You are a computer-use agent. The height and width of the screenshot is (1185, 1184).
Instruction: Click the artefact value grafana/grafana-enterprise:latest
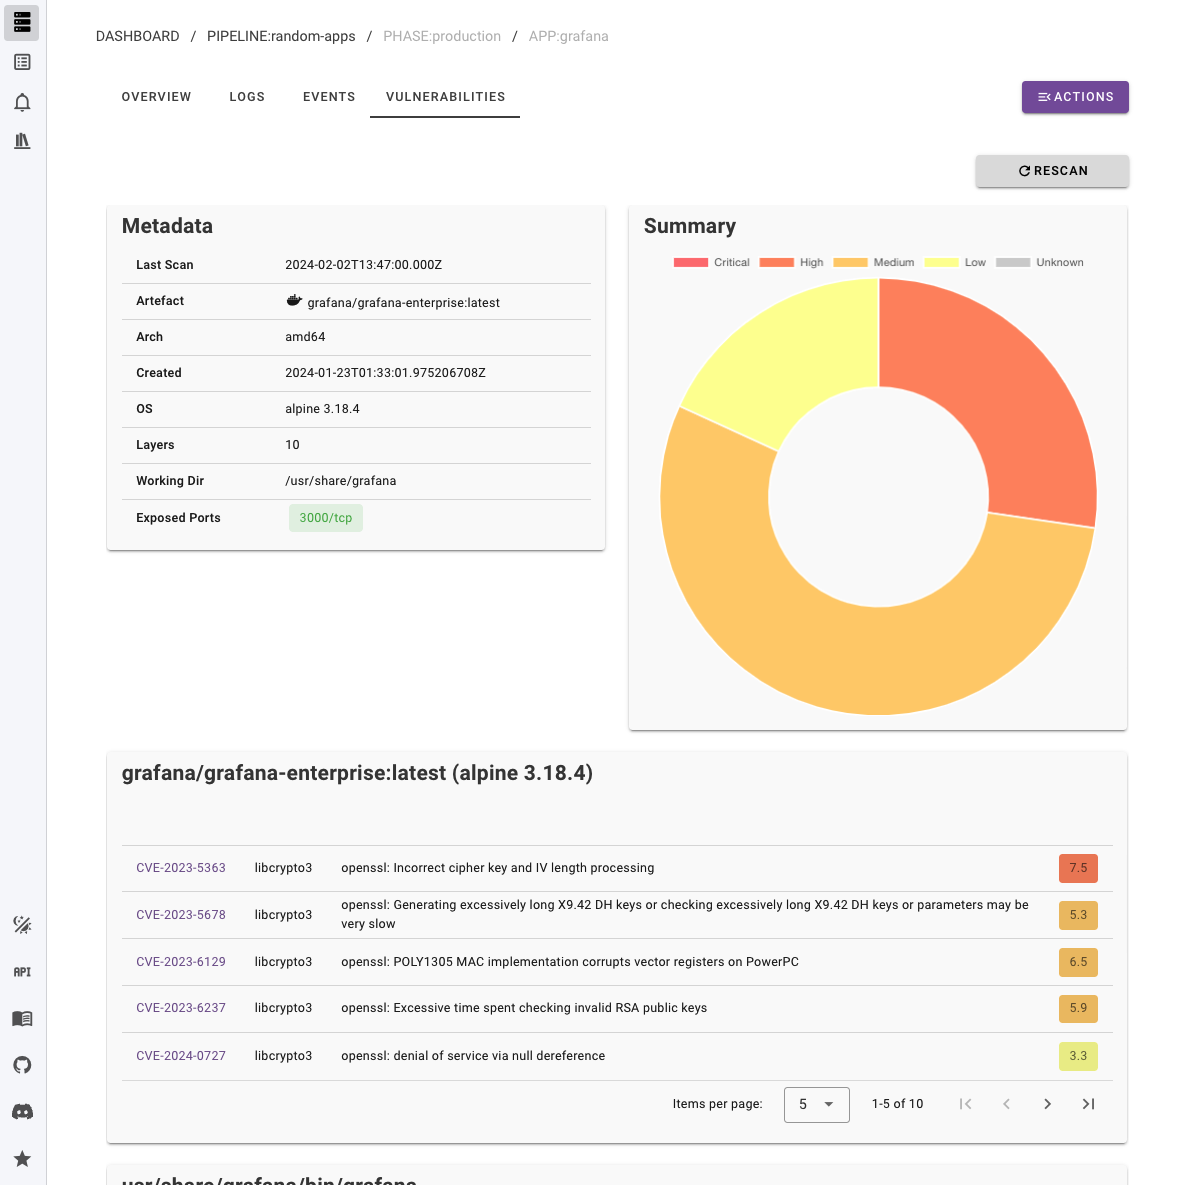click(x=403, y=302)
